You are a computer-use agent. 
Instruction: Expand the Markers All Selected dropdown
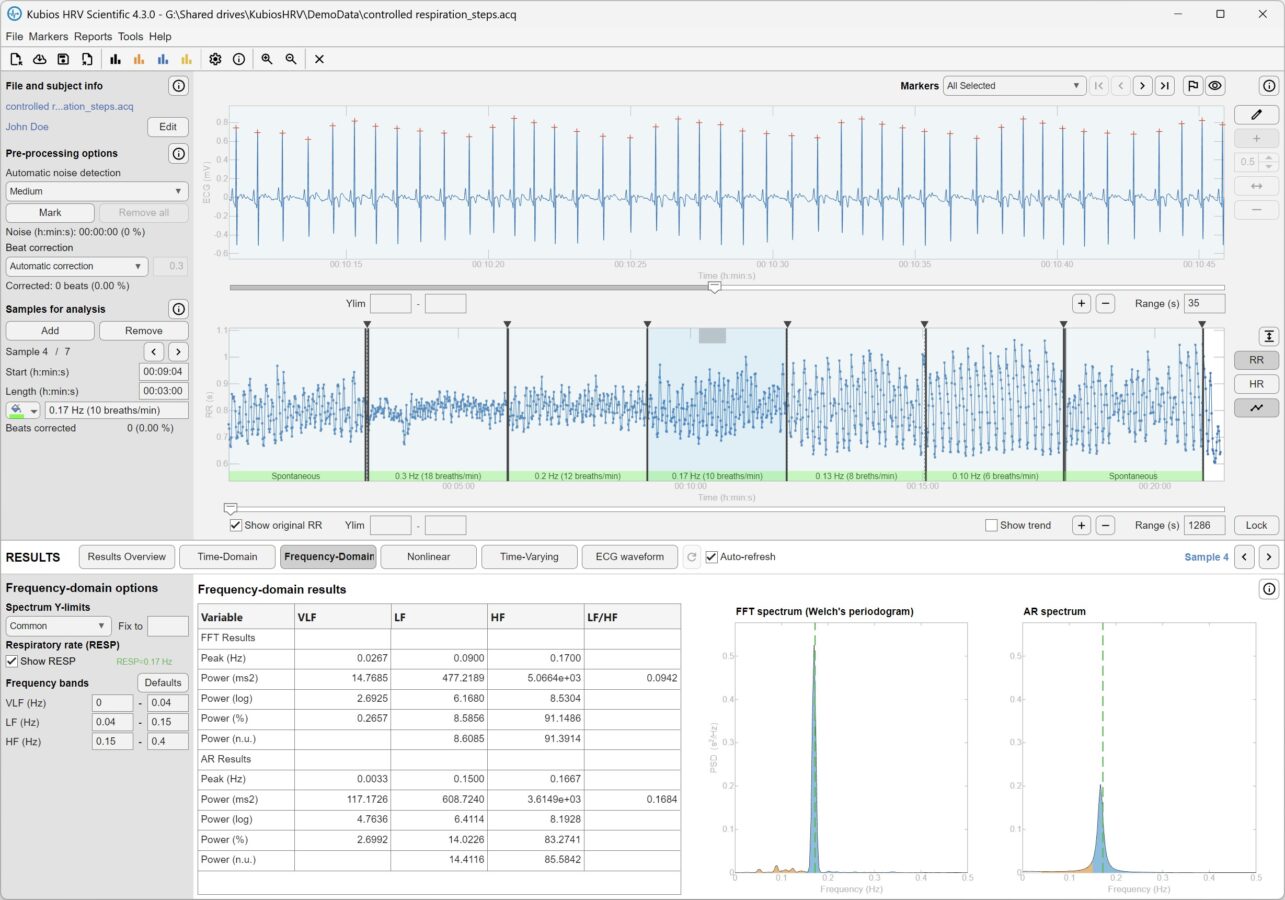coord(1014,86)
